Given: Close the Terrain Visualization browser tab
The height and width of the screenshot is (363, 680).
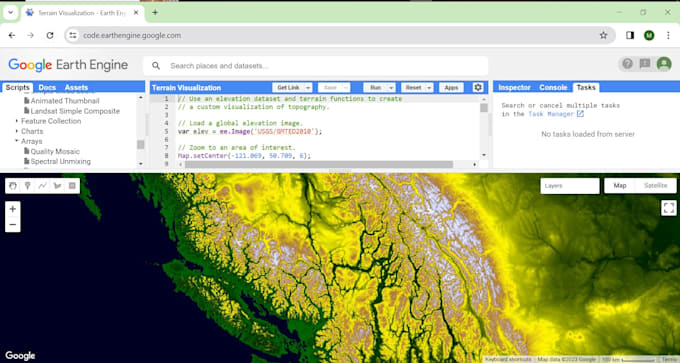Looking at the screenshot, I should pyautogui.click(x=136, y=13).
